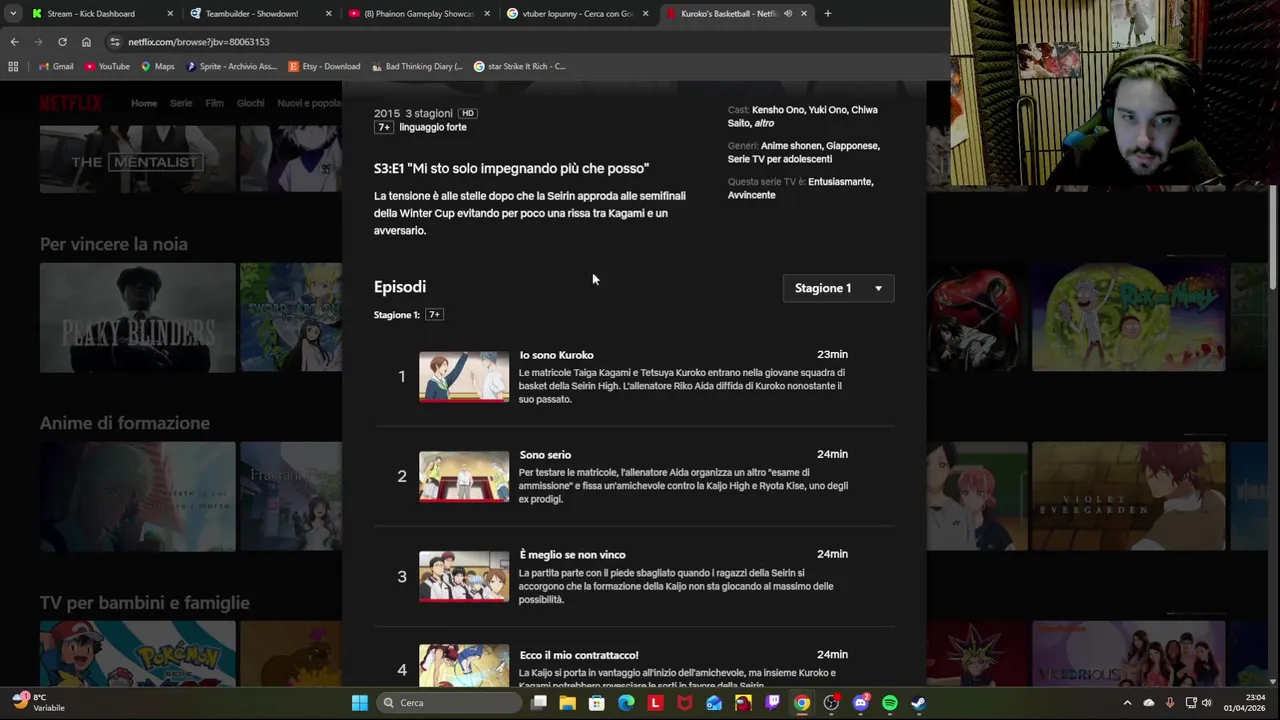The width and height of the screenshot is (1280, 720).
Task: Open the new tab plus button
Action: [827, 14]
